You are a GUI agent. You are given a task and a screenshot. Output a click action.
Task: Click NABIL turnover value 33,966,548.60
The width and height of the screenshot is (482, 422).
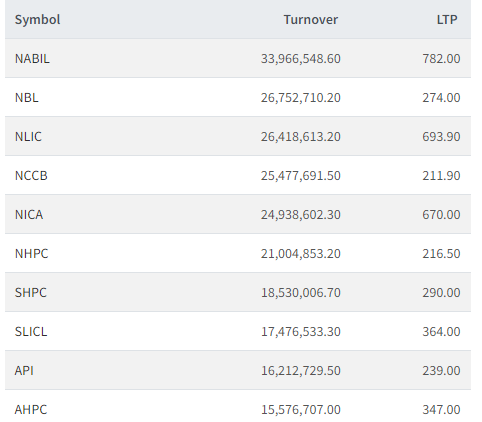point(301,59)
